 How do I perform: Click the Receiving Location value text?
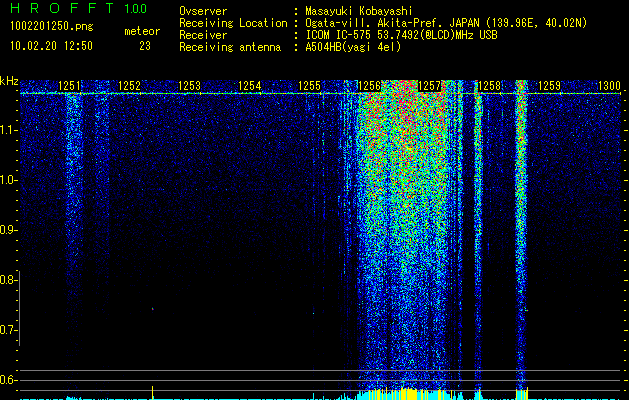446,23
